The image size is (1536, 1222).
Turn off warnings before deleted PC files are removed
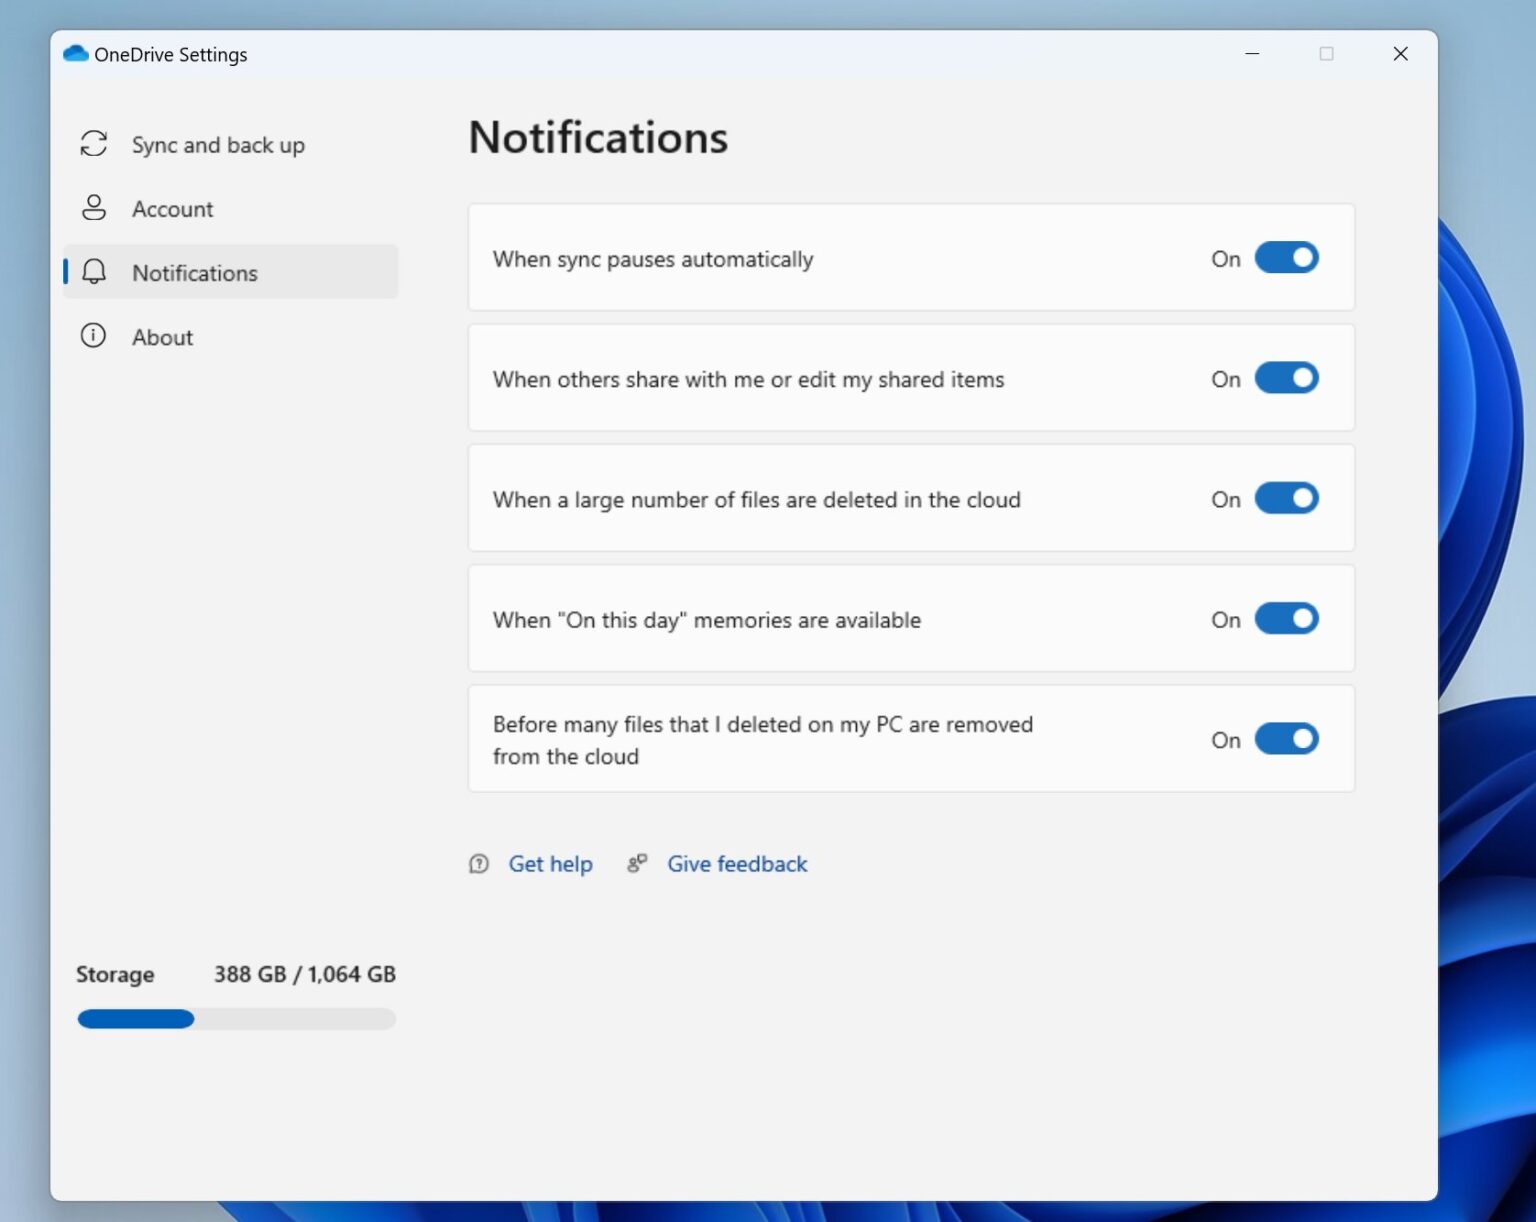coord(1287,739)
